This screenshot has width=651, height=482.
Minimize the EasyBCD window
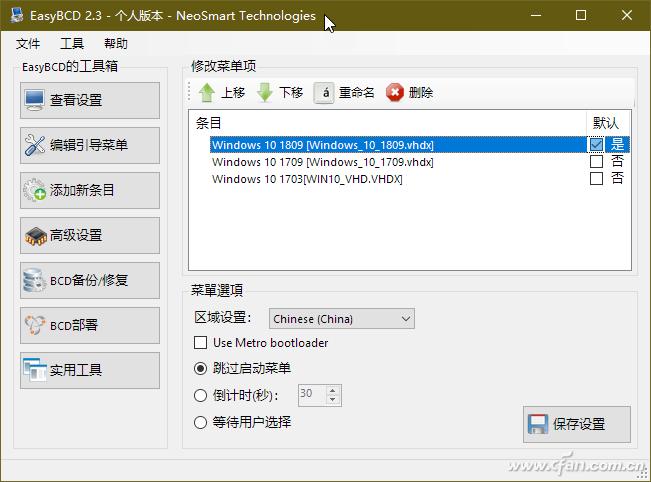pos(536,15)
